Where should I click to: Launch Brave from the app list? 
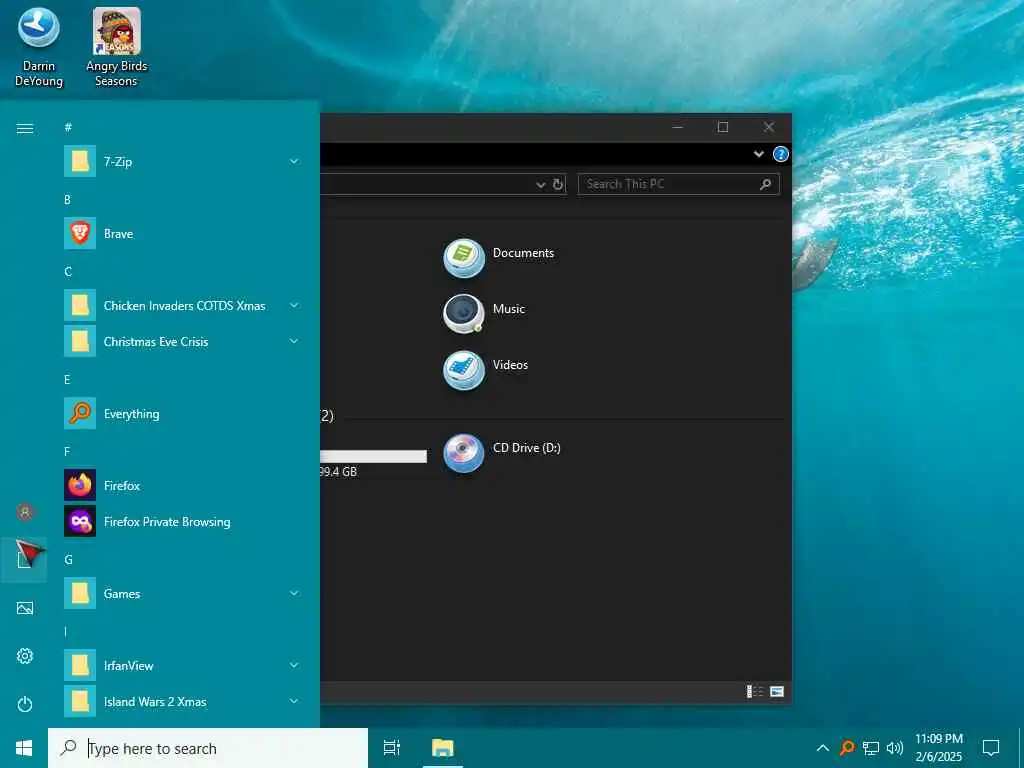tap(182, 234)
